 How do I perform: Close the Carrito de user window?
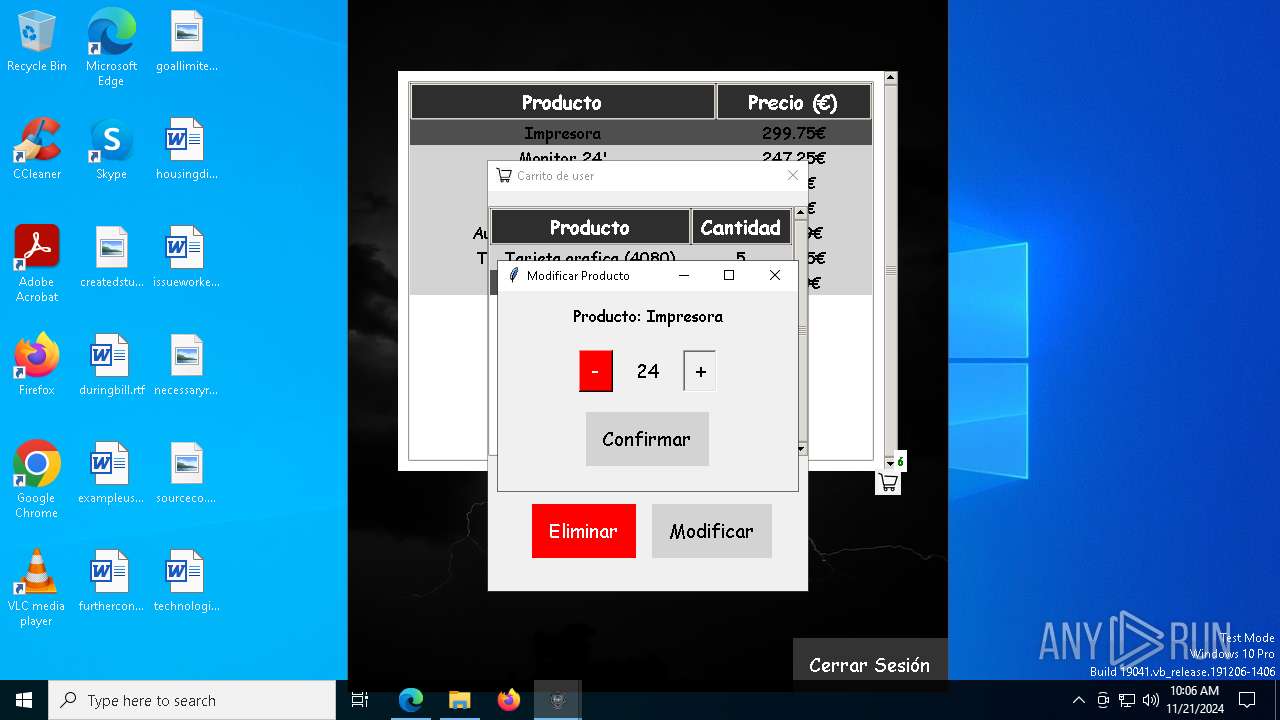click(793, 175)
